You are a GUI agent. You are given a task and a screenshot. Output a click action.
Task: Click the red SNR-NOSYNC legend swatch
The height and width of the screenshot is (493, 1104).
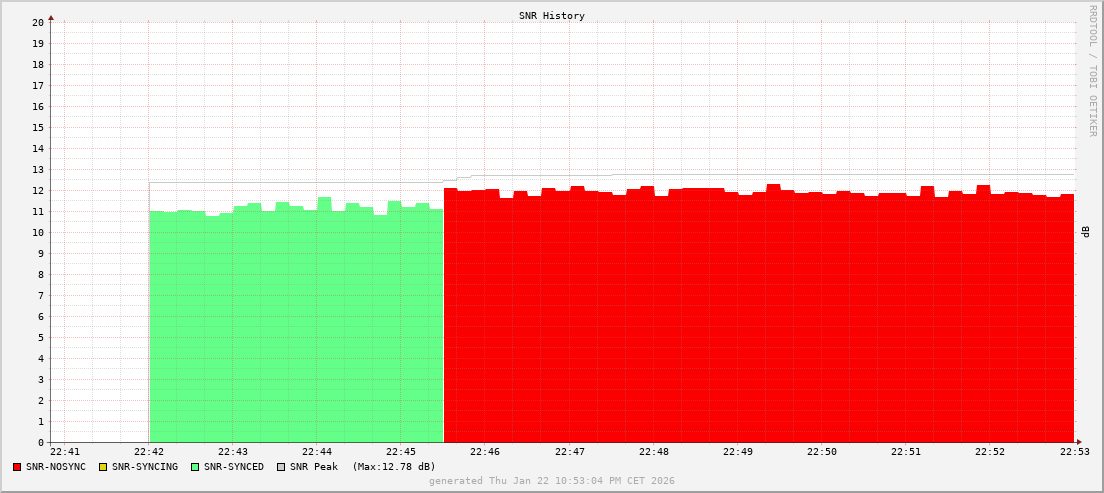click(17, 467)
